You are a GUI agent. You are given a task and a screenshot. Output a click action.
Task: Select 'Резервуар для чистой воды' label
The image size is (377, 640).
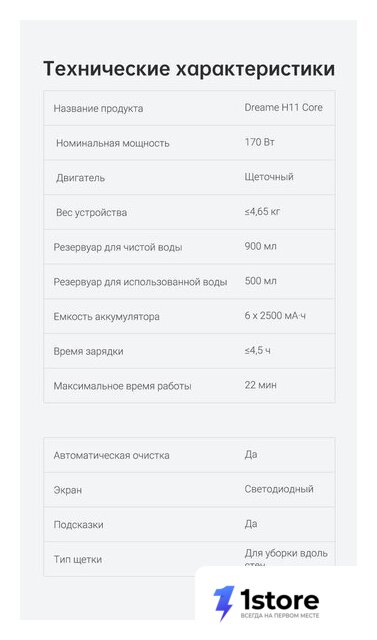118,247
